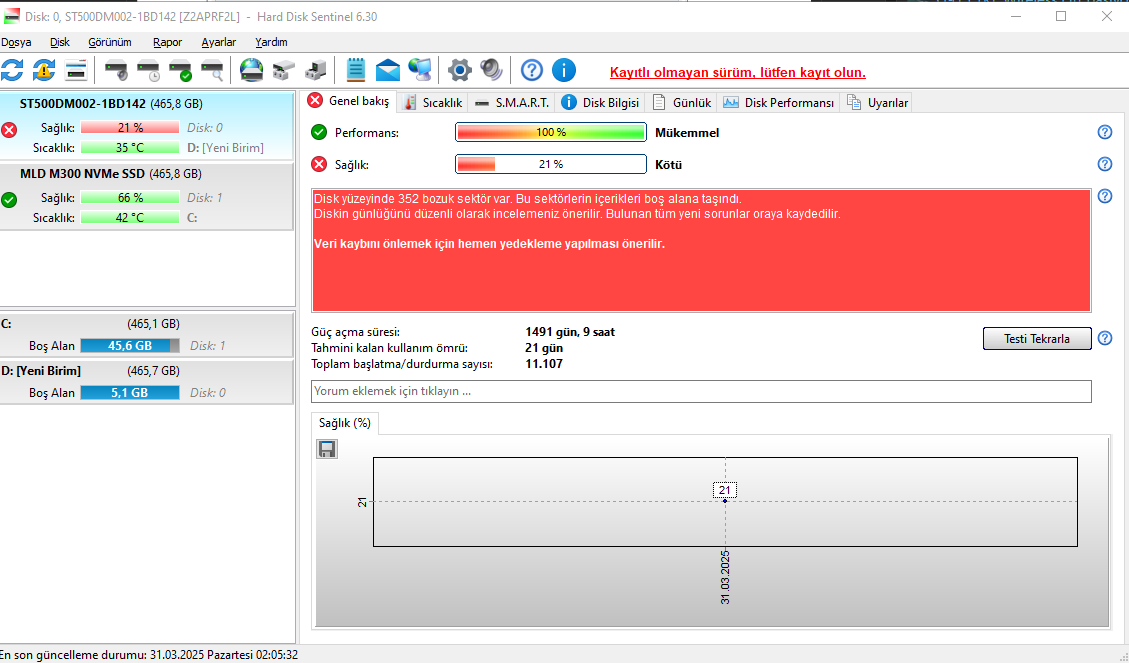
Task: Click the globe over disk toolbar icon
Action: (251, 71)
